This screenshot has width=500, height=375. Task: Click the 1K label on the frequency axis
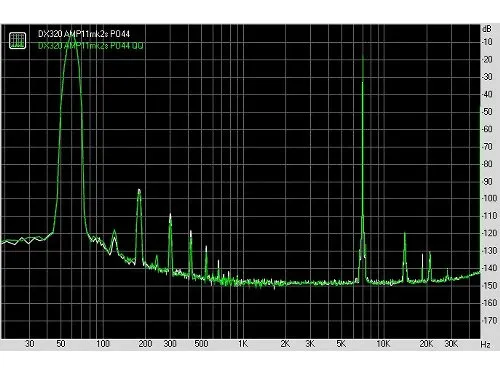[x=243, y=344]
